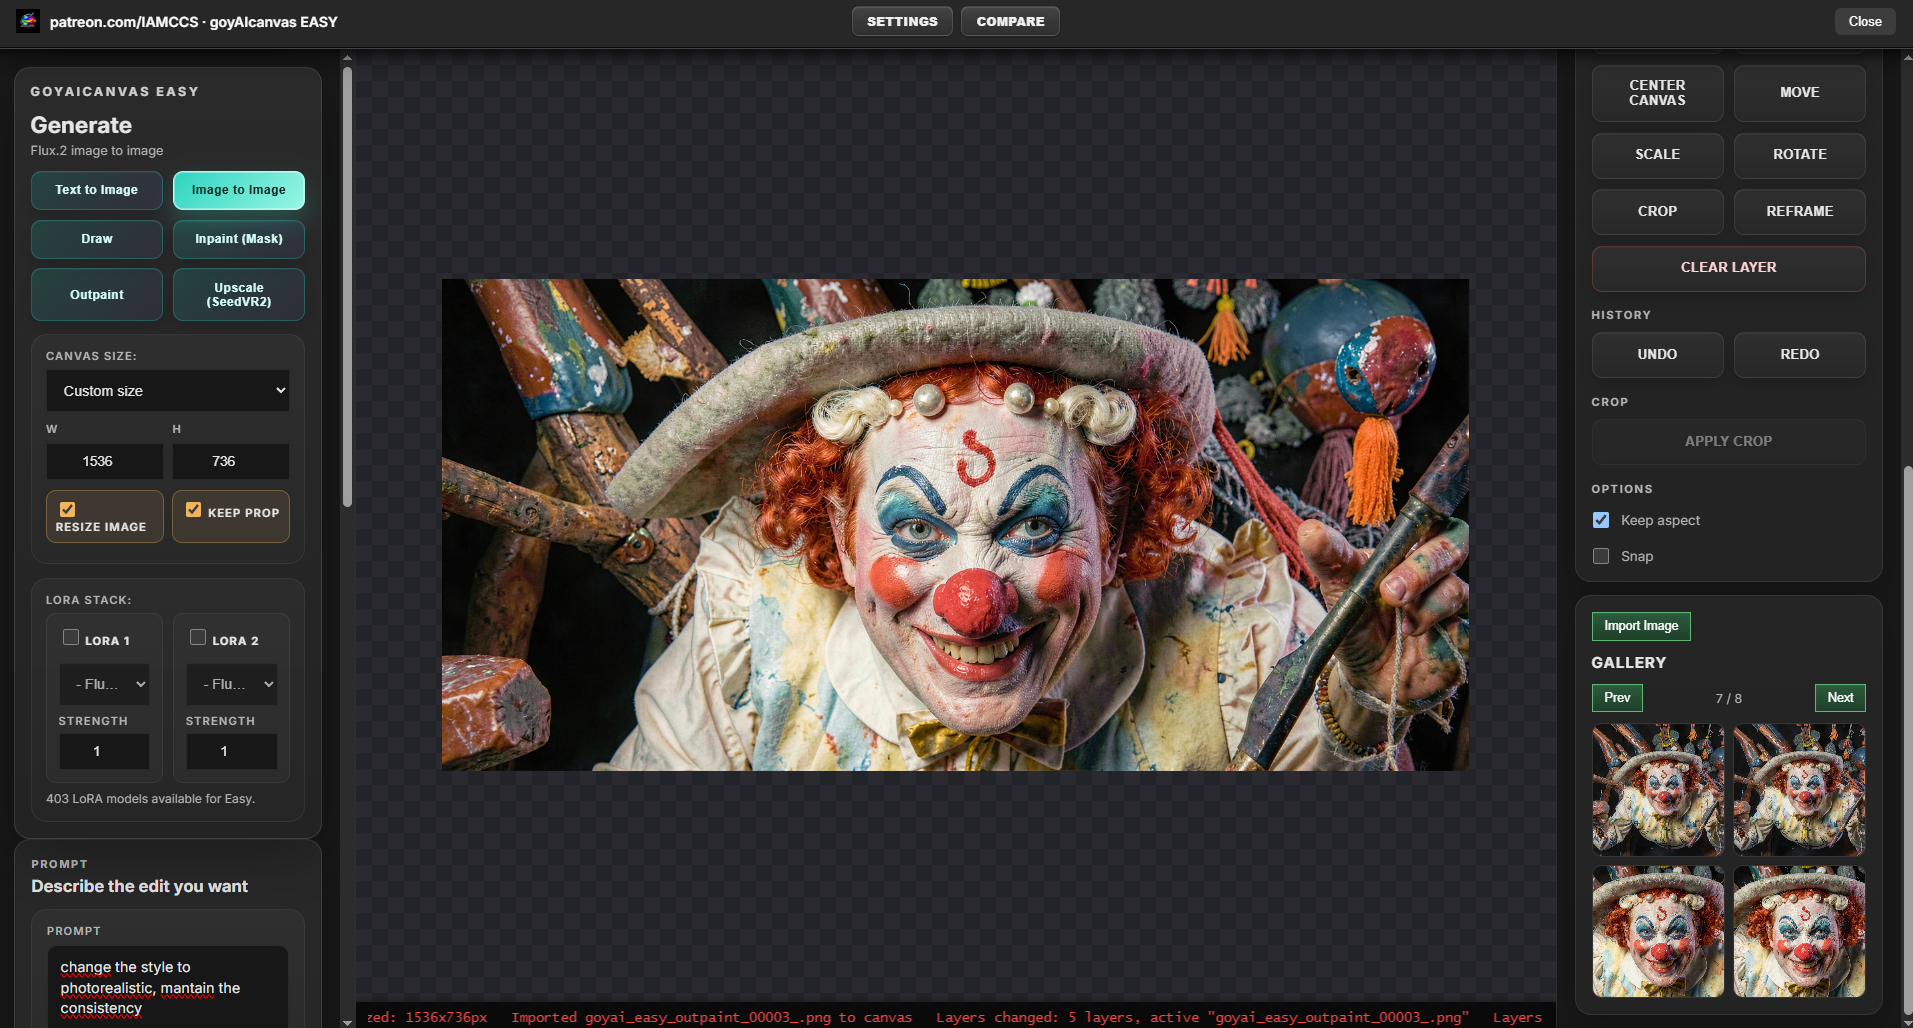Screen dimensions: 1913x1028
Task: Open the LORA 2 model dropdown
Action: tap(231, 684)
